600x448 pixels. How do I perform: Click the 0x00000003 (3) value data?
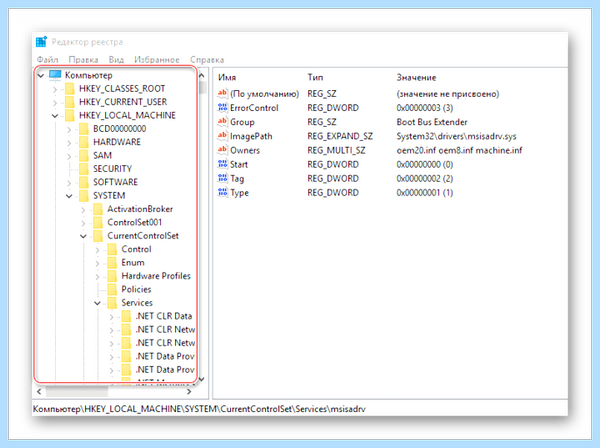pos(425,108)
